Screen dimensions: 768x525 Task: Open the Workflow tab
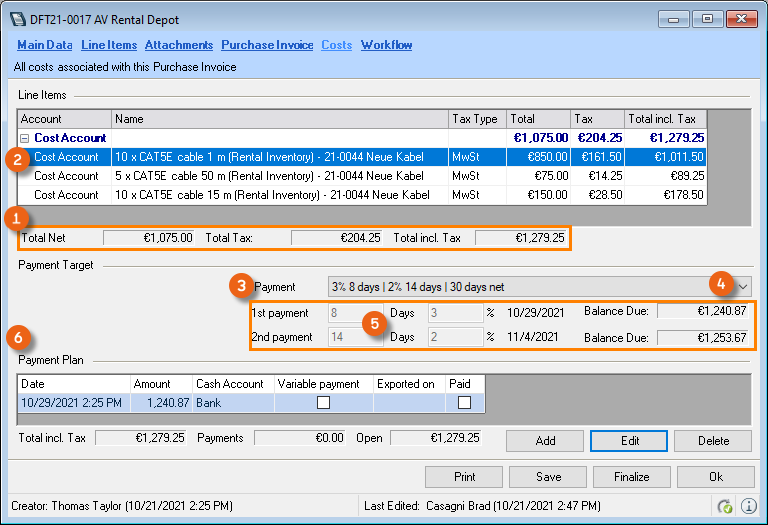tap(386, 45)
